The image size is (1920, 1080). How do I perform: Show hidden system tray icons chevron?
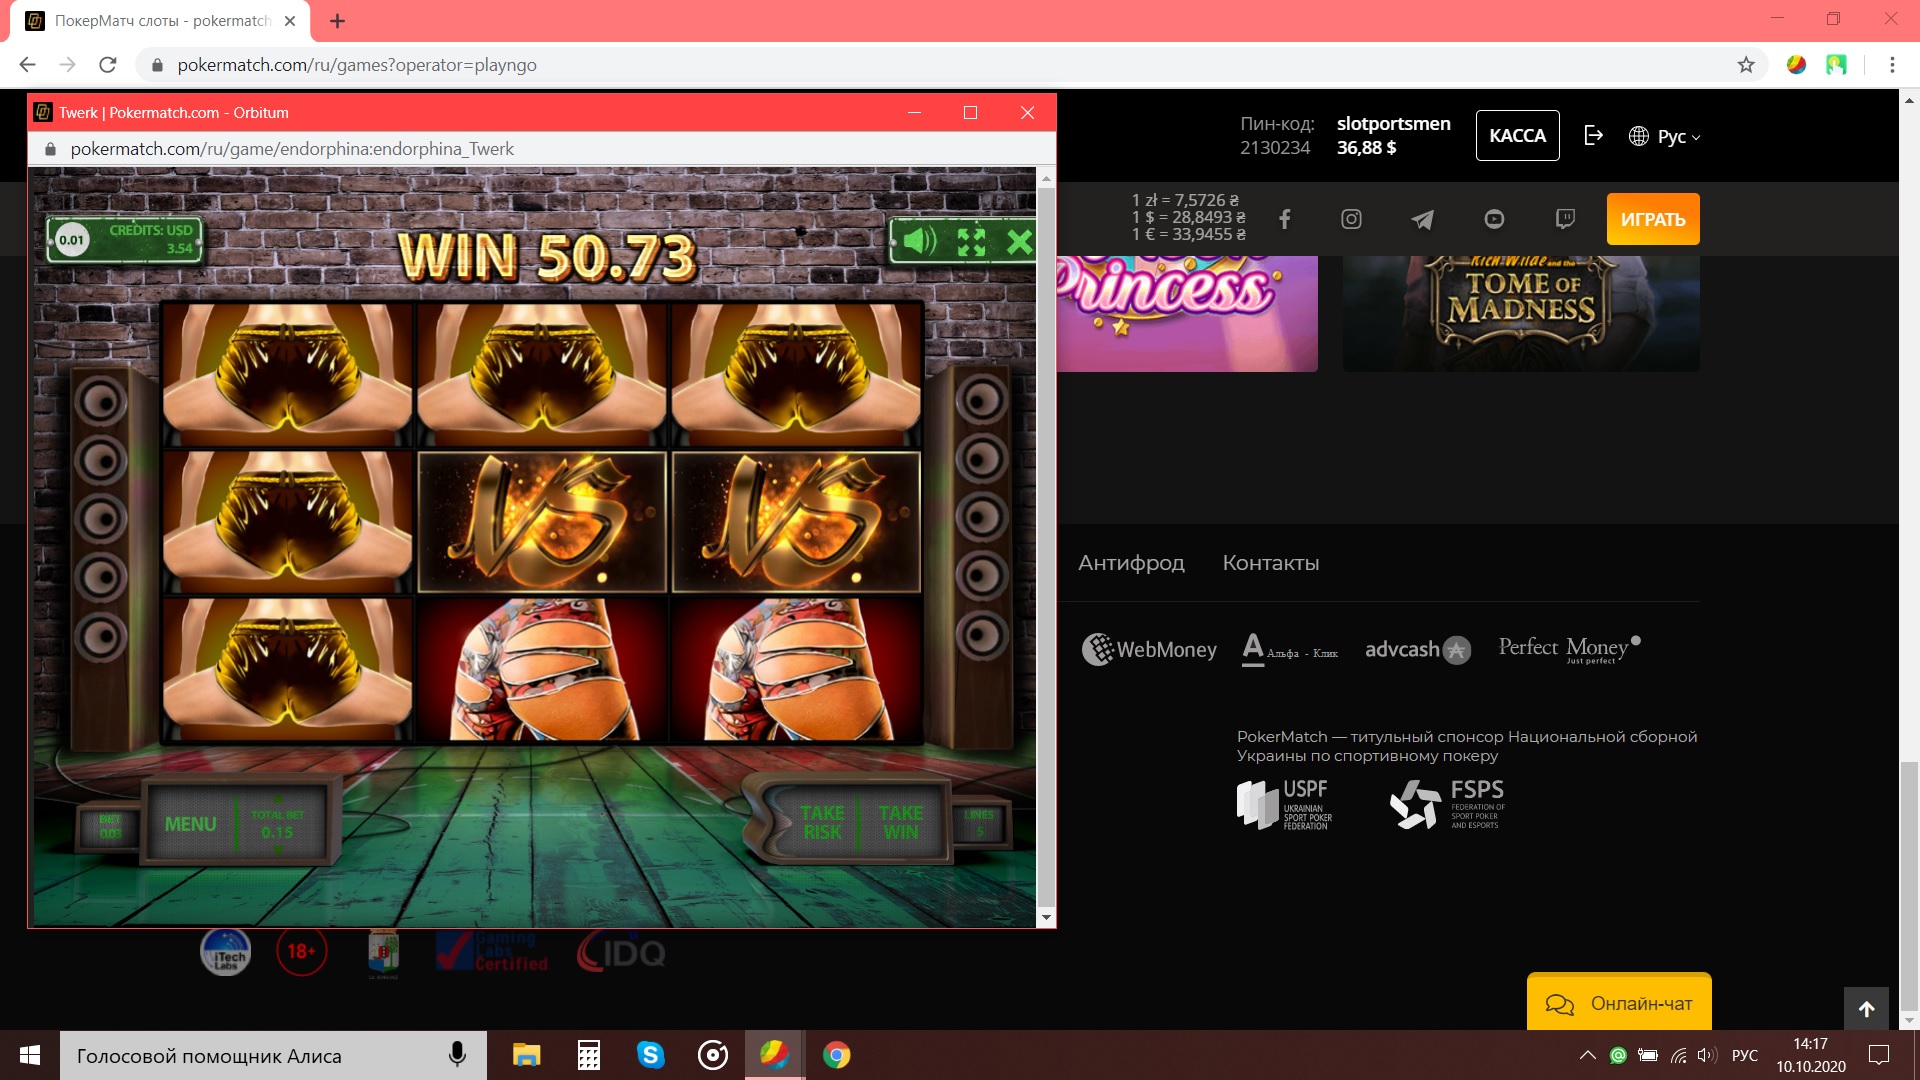[1587, 1055]
